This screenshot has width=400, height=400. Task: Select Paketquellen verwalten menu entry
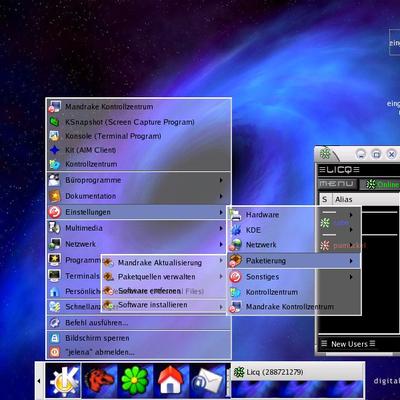pyautogui.click(x=163, y=277)
